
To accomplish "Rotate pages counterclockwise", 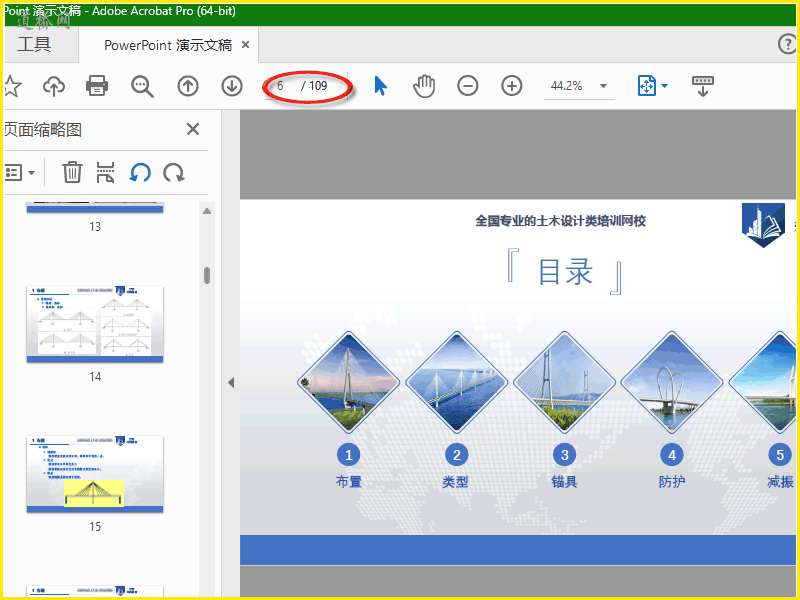I will [x=140, y=172].
